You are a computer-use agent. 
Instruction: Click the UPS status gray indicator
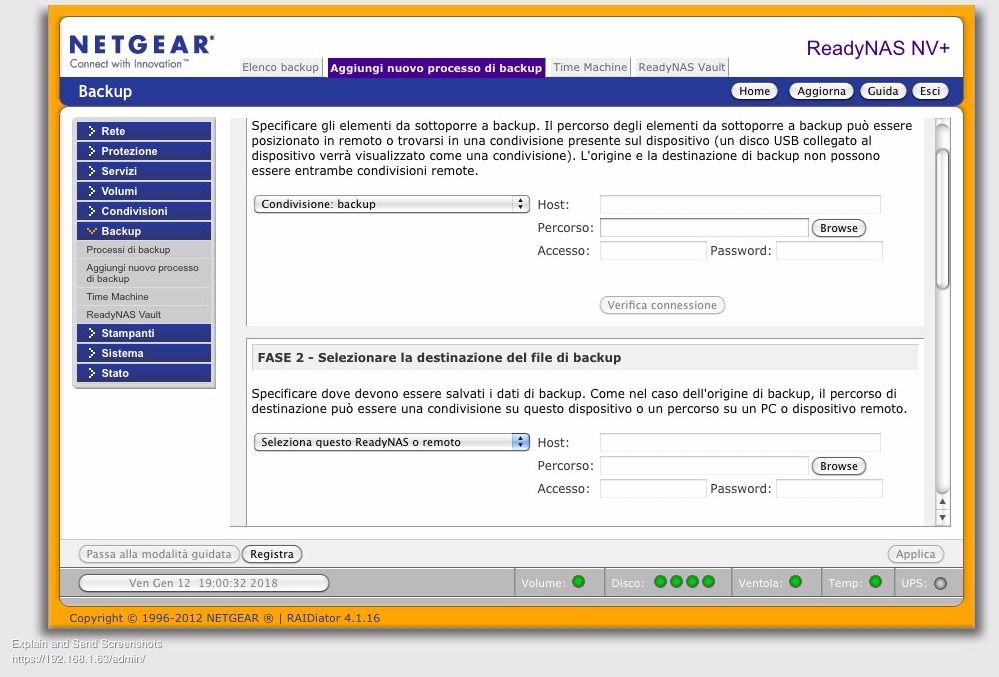pos(940,583)
